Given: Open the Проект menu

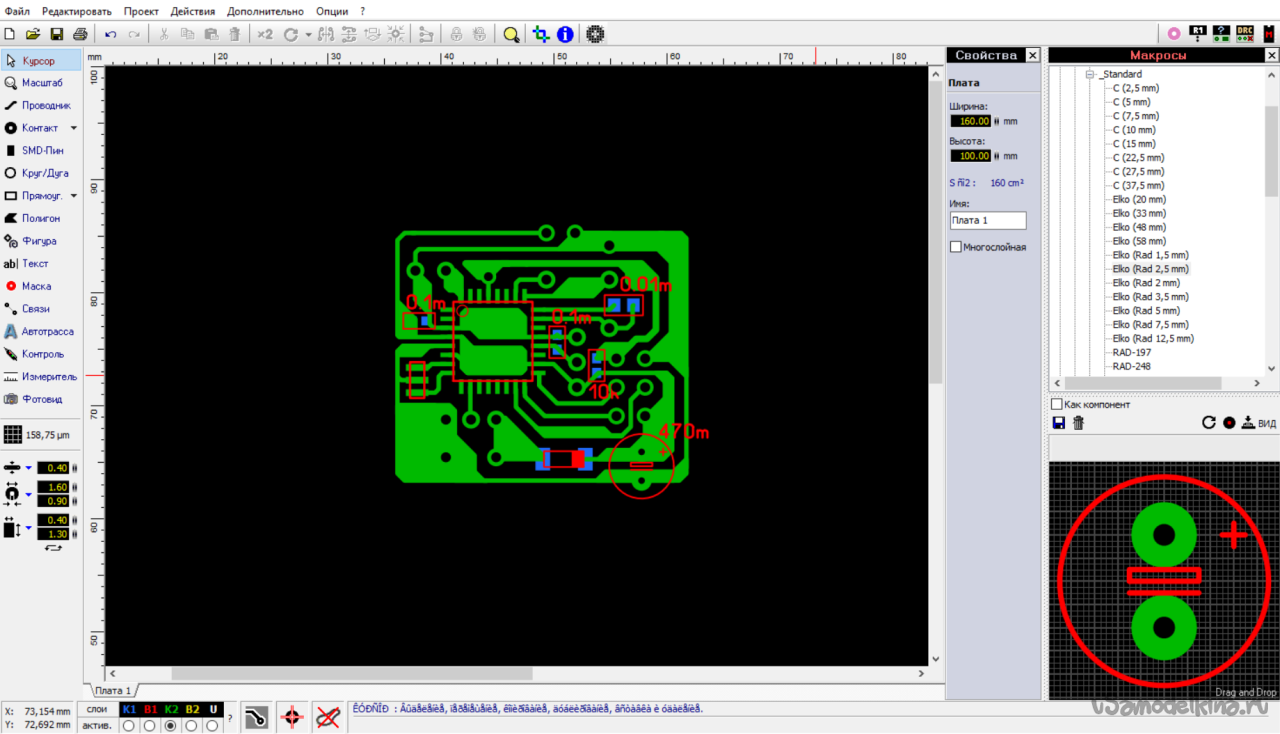Looking at the screenshot, I should tap(141, 11).
